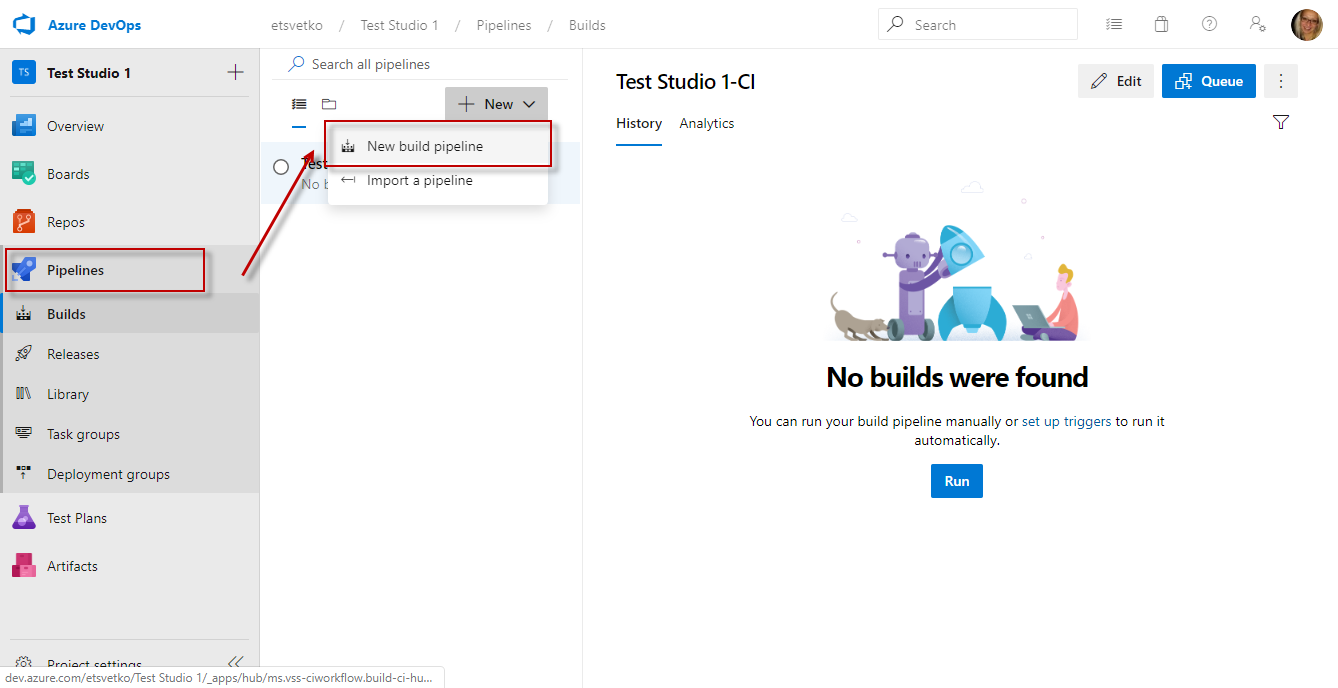Click Pipelines in the breadcrumb
Image resolution: width=1338 pixels, height=688 pixels.
click(504, 25)
